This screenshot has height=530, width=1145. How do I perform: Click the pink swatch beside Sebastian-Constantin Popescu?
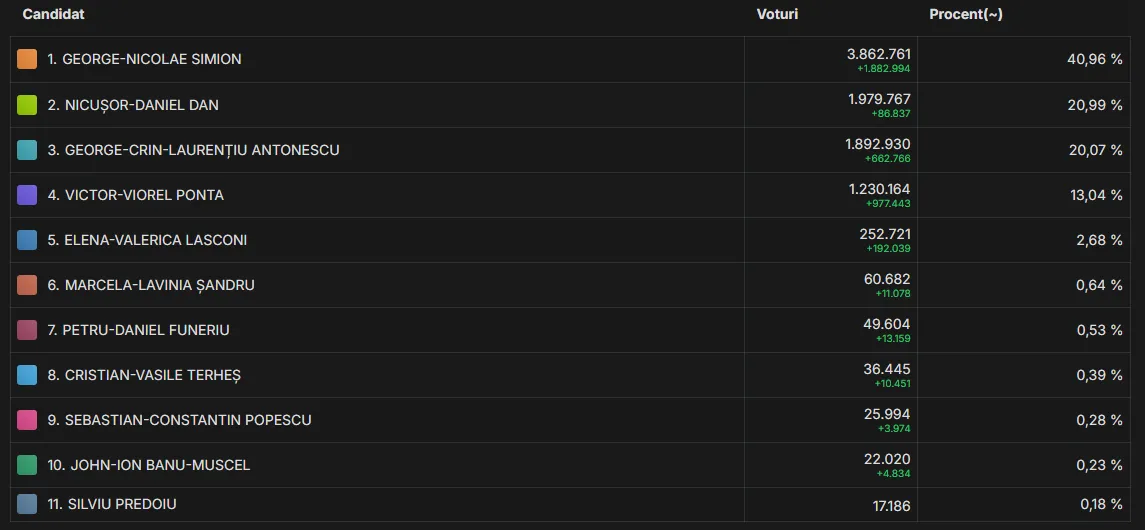click(x=27, y=420)
